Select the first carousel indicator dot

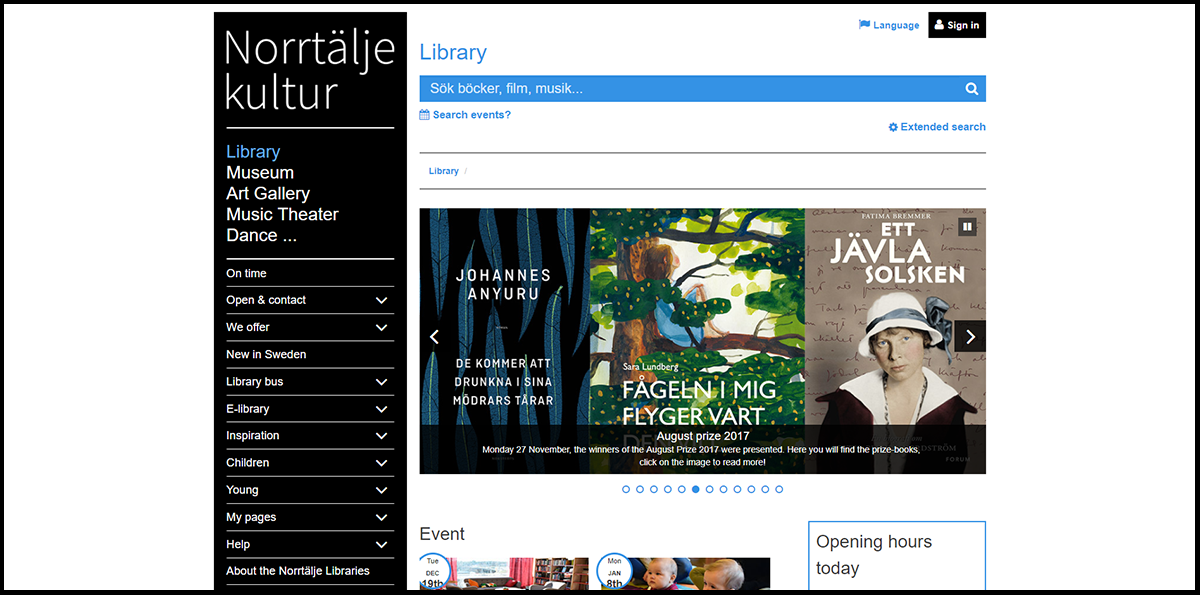pyautogui.click(x=626, y=489)
